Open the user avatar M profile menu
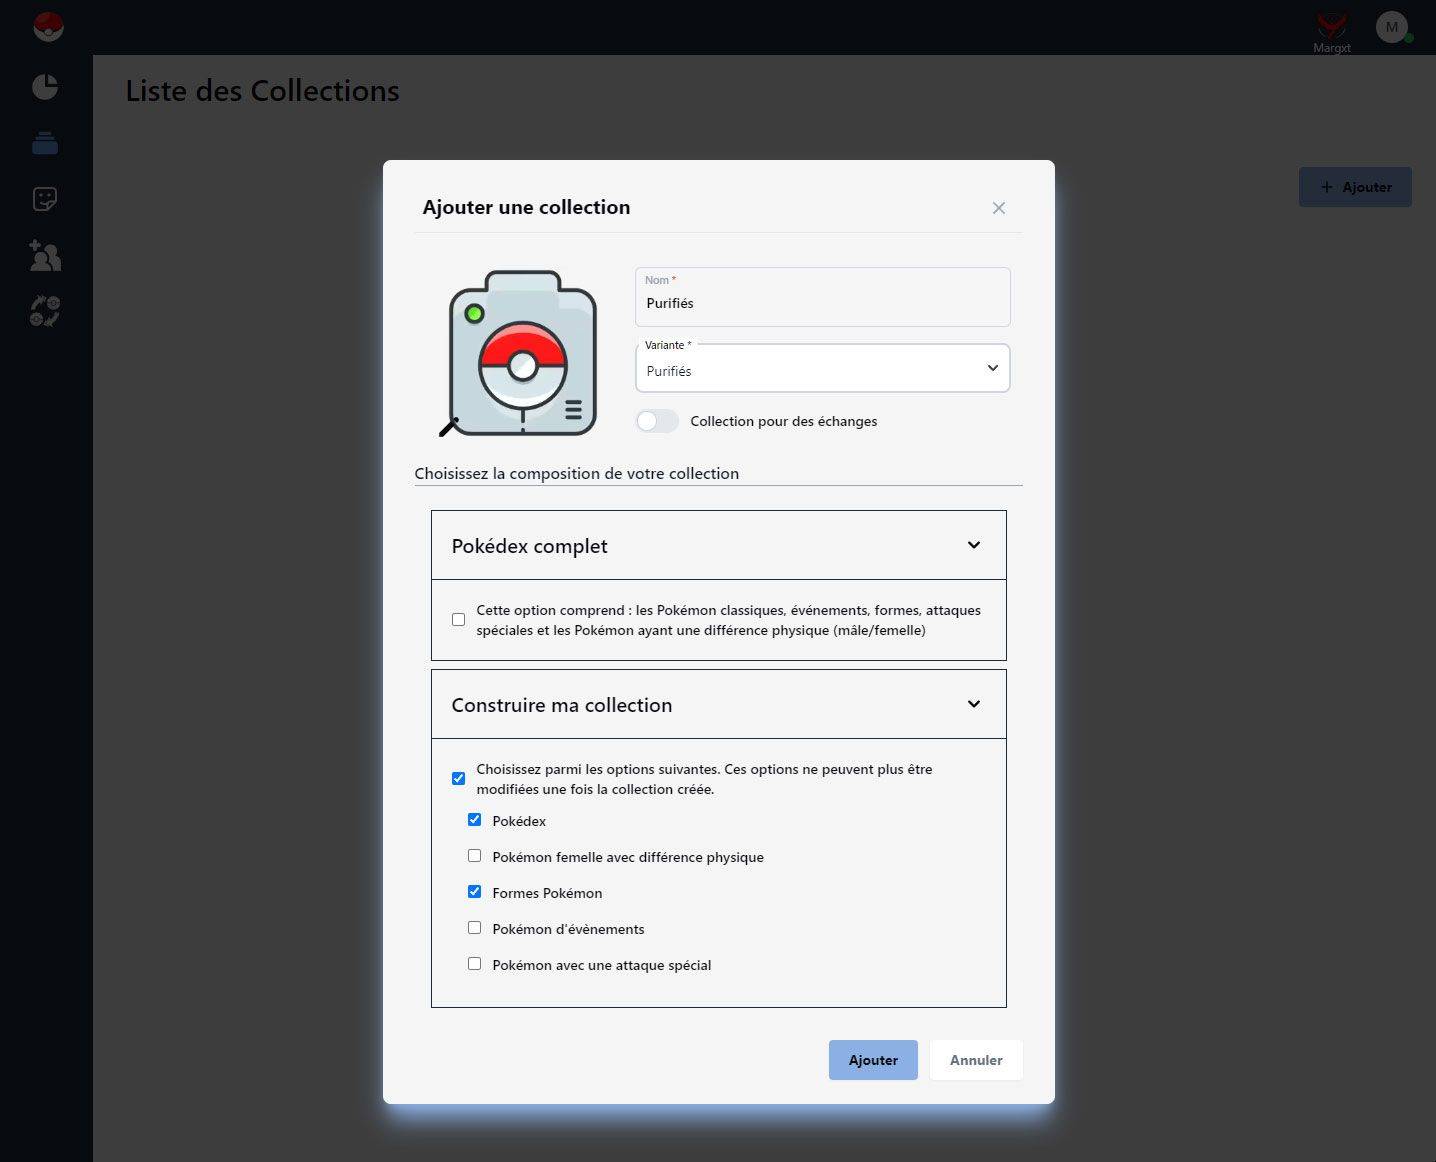 coord(1391,27)
